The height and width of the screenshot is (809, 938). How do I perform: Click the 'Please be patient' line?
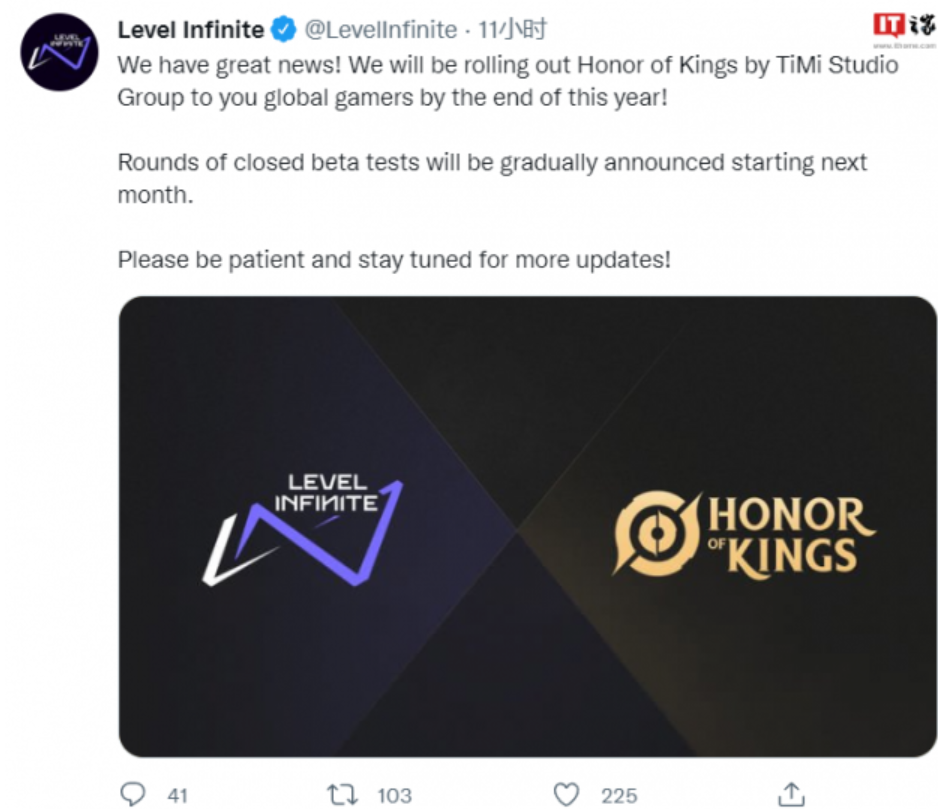394,260
